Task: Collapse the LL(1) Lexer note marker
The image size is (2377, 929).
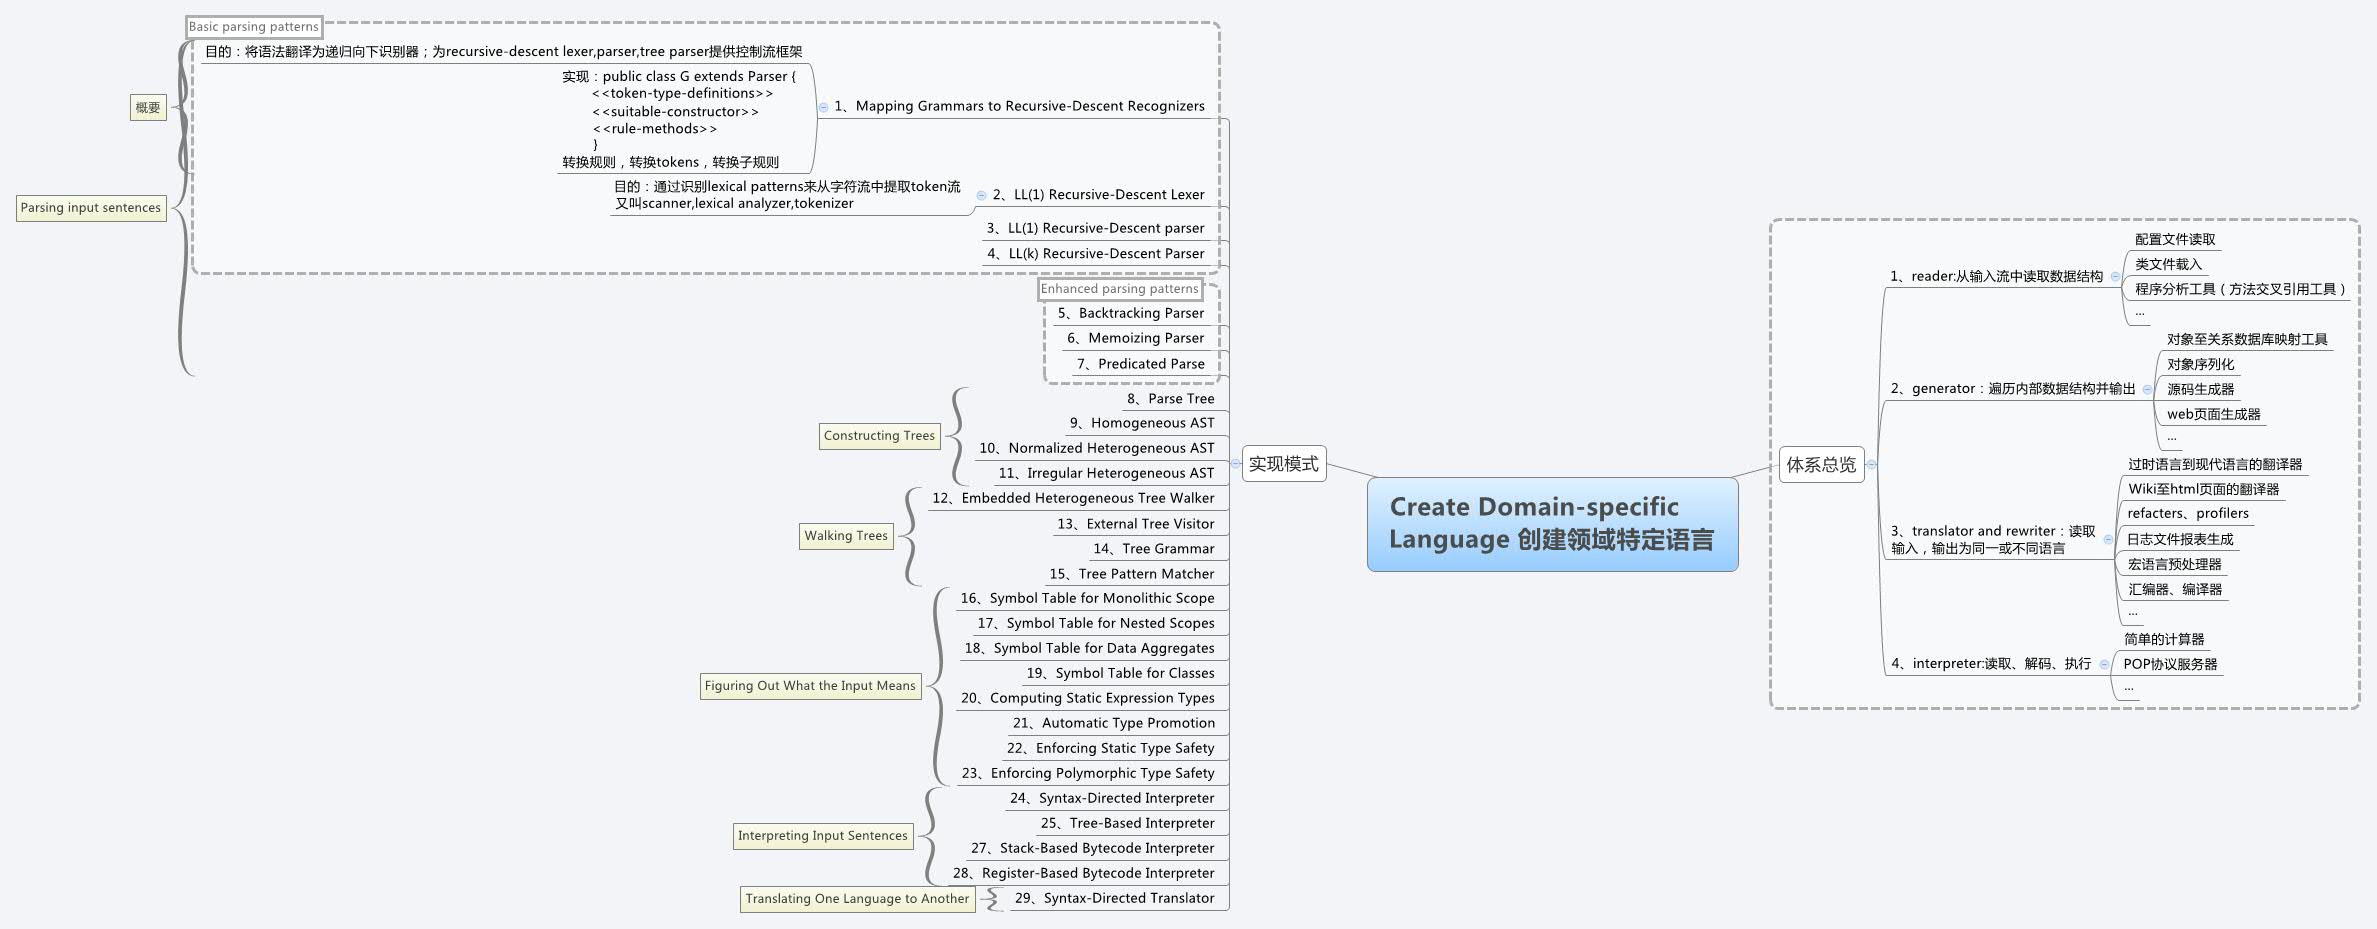Action: tap(982, 194)
